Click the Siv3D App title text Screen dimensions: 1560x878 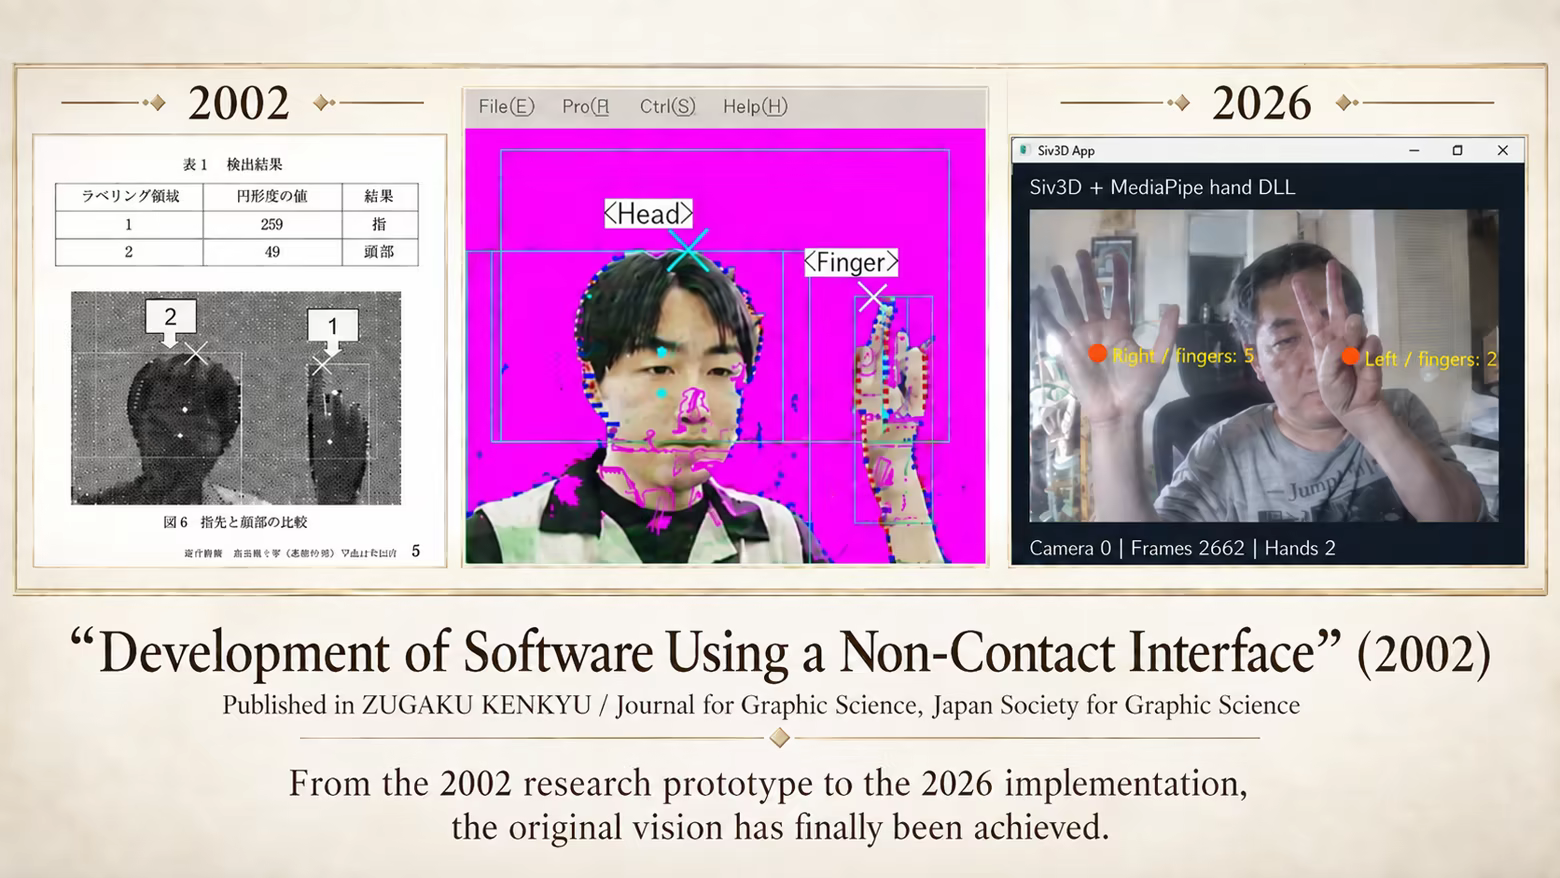pos(1066,151)
